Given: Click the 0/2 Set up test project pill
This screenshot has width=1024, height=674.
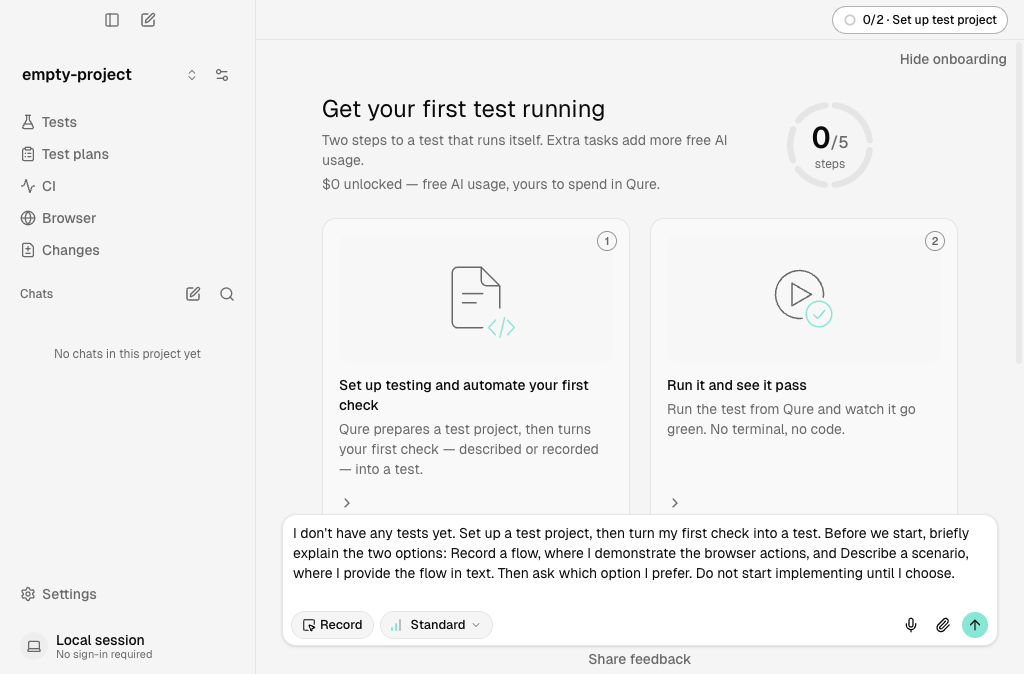Looking at the screenshot, I should pyautogui.click(x=920, y=20).
